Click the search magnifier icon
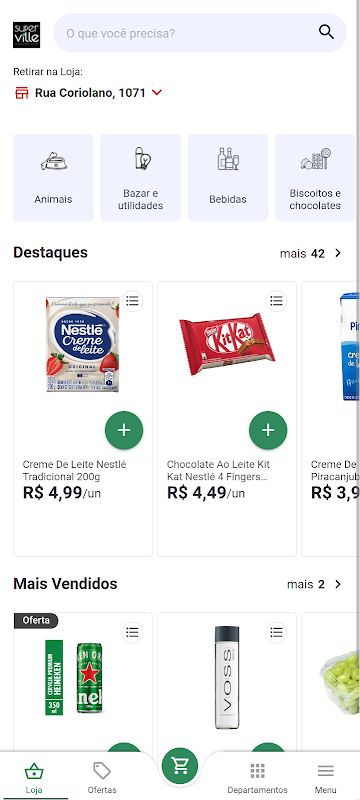Image resolution: width=360 pixels, height=800 pixels. click(x=326, y=32)
